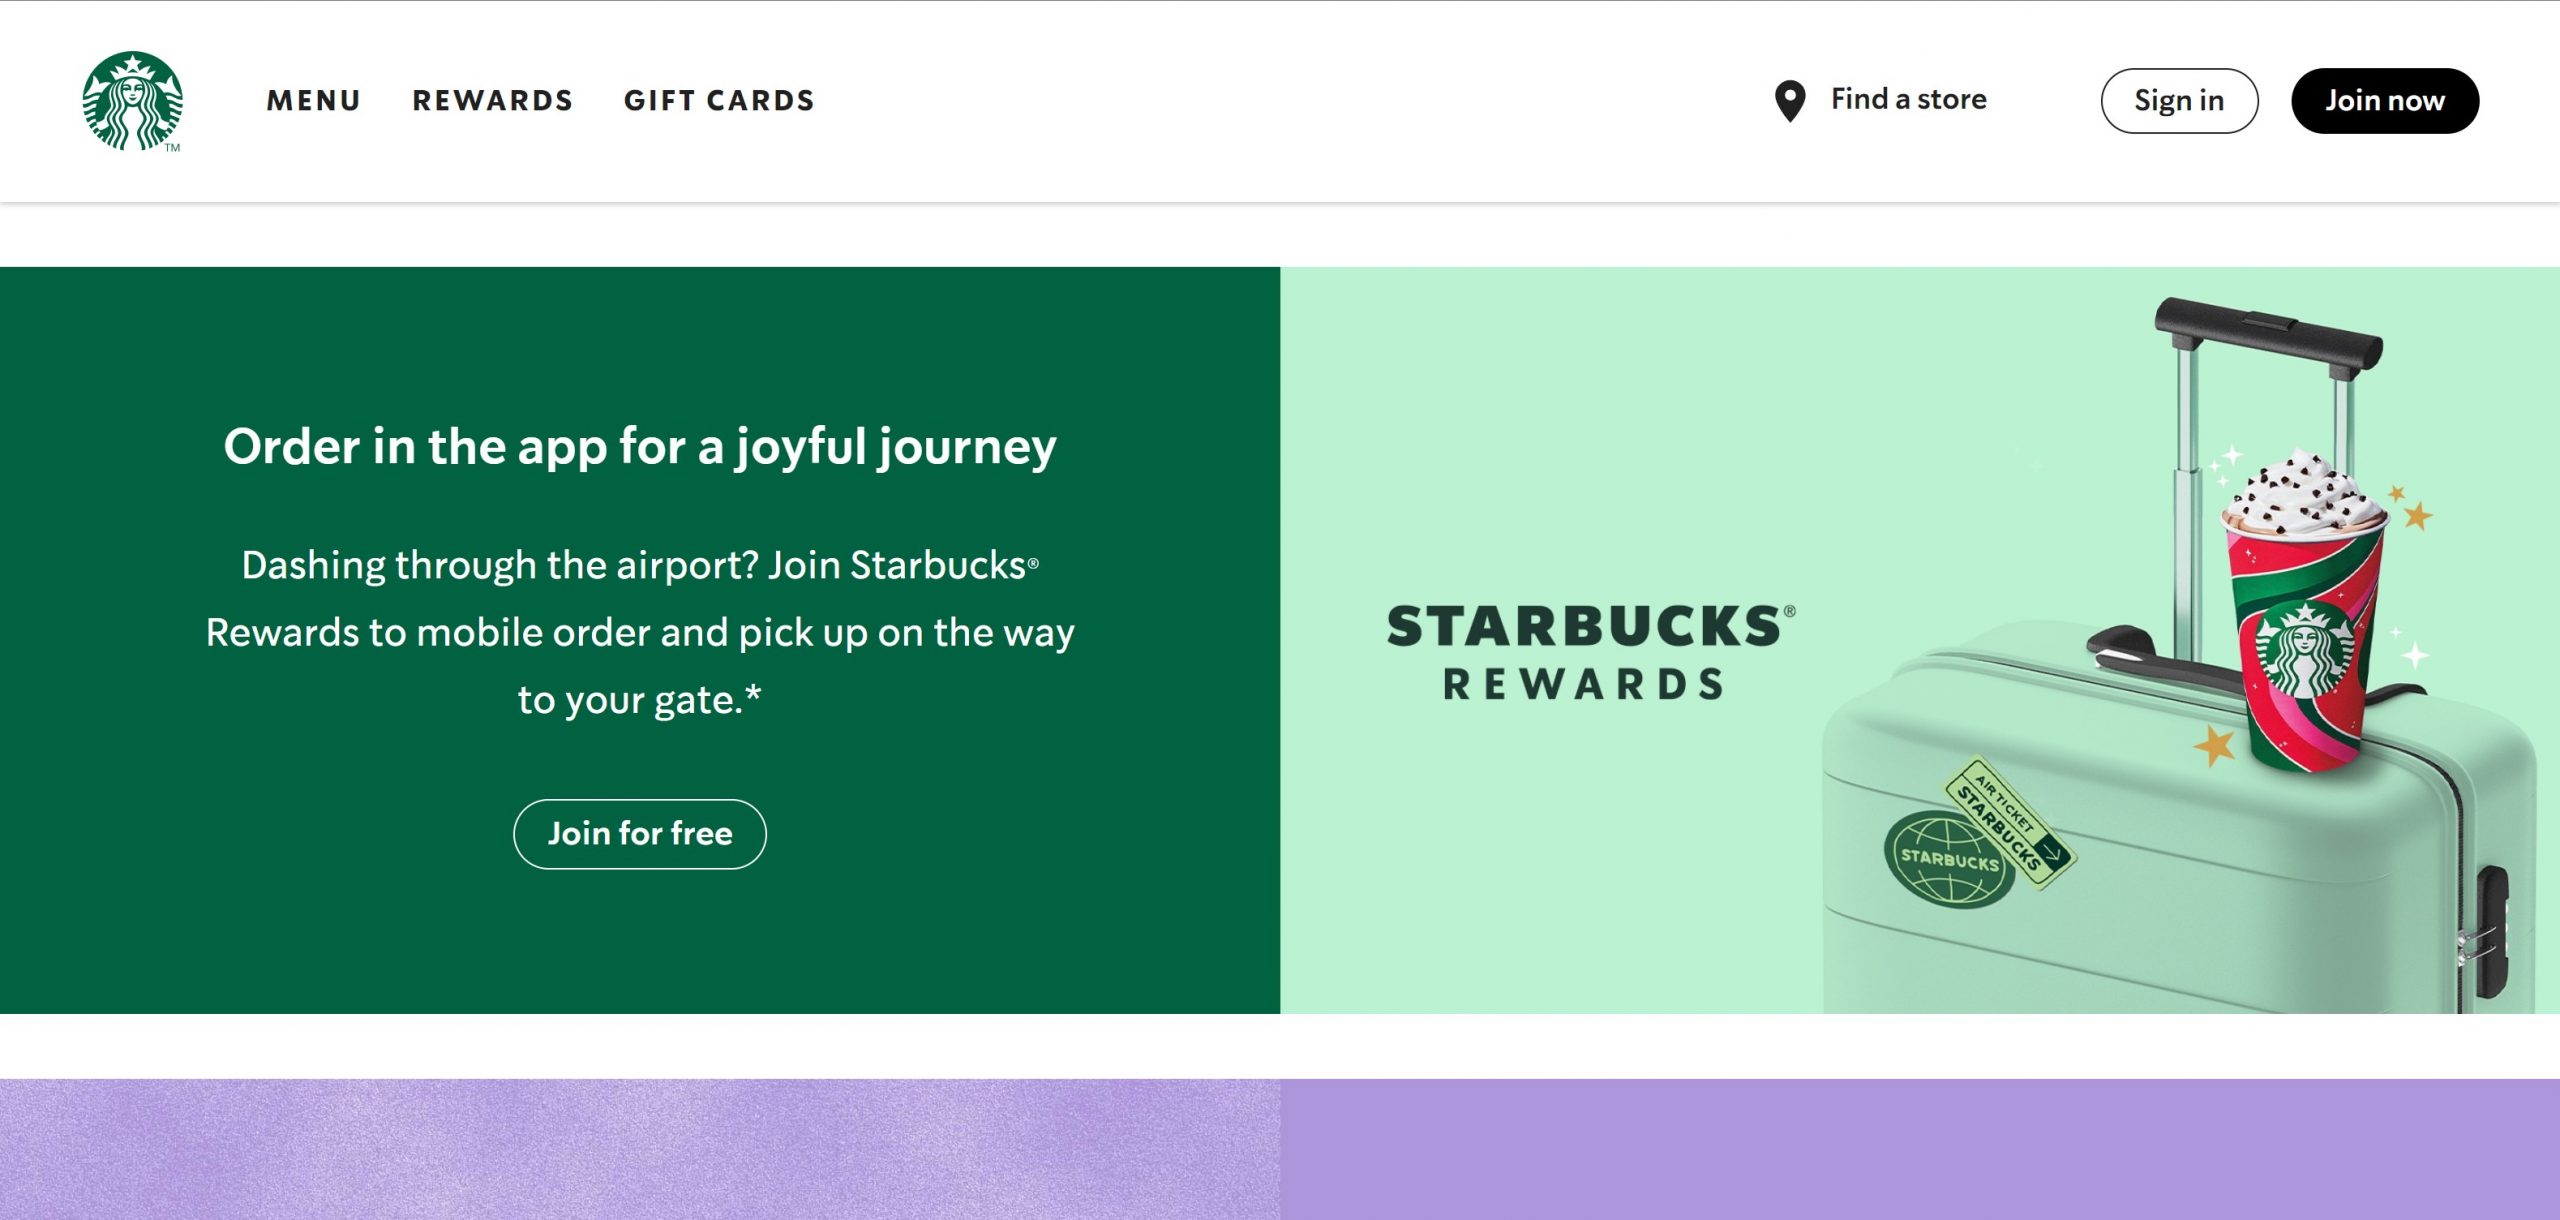Click the siren logo on the red cup
The width and height of the screenshot is (2560, 1220).
click(2304, 652)
